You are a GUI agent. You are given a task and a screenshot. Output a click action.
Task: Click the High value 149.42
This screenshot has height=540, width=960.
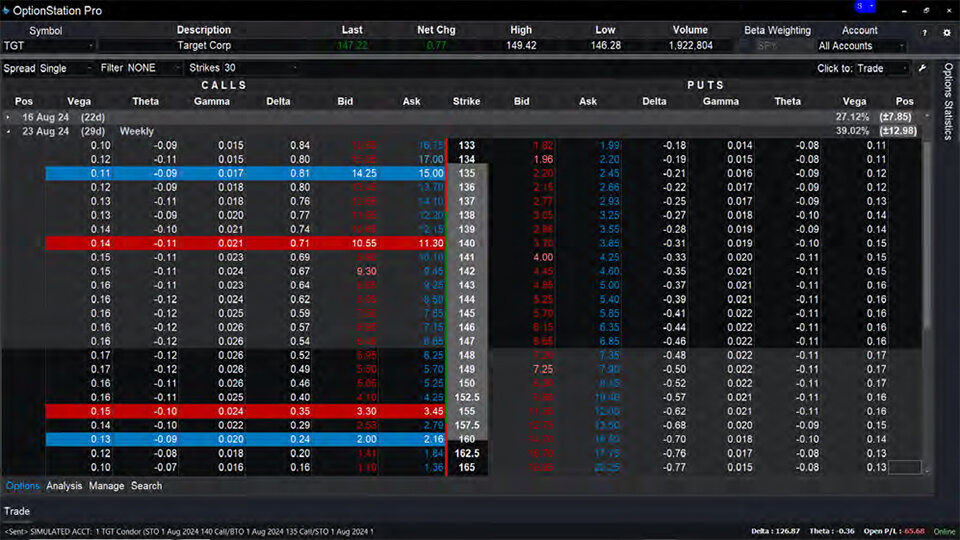click(x=521, y=45)
